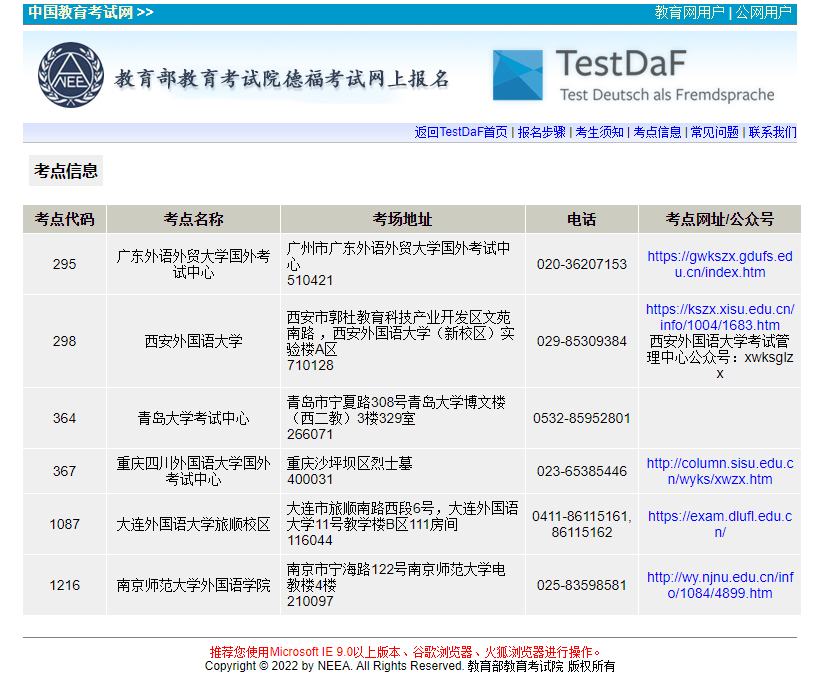Click 大连外国语大学旅顺校区 name cell
The height and width of the screenshot is (690, 820).
click(193, 524)
